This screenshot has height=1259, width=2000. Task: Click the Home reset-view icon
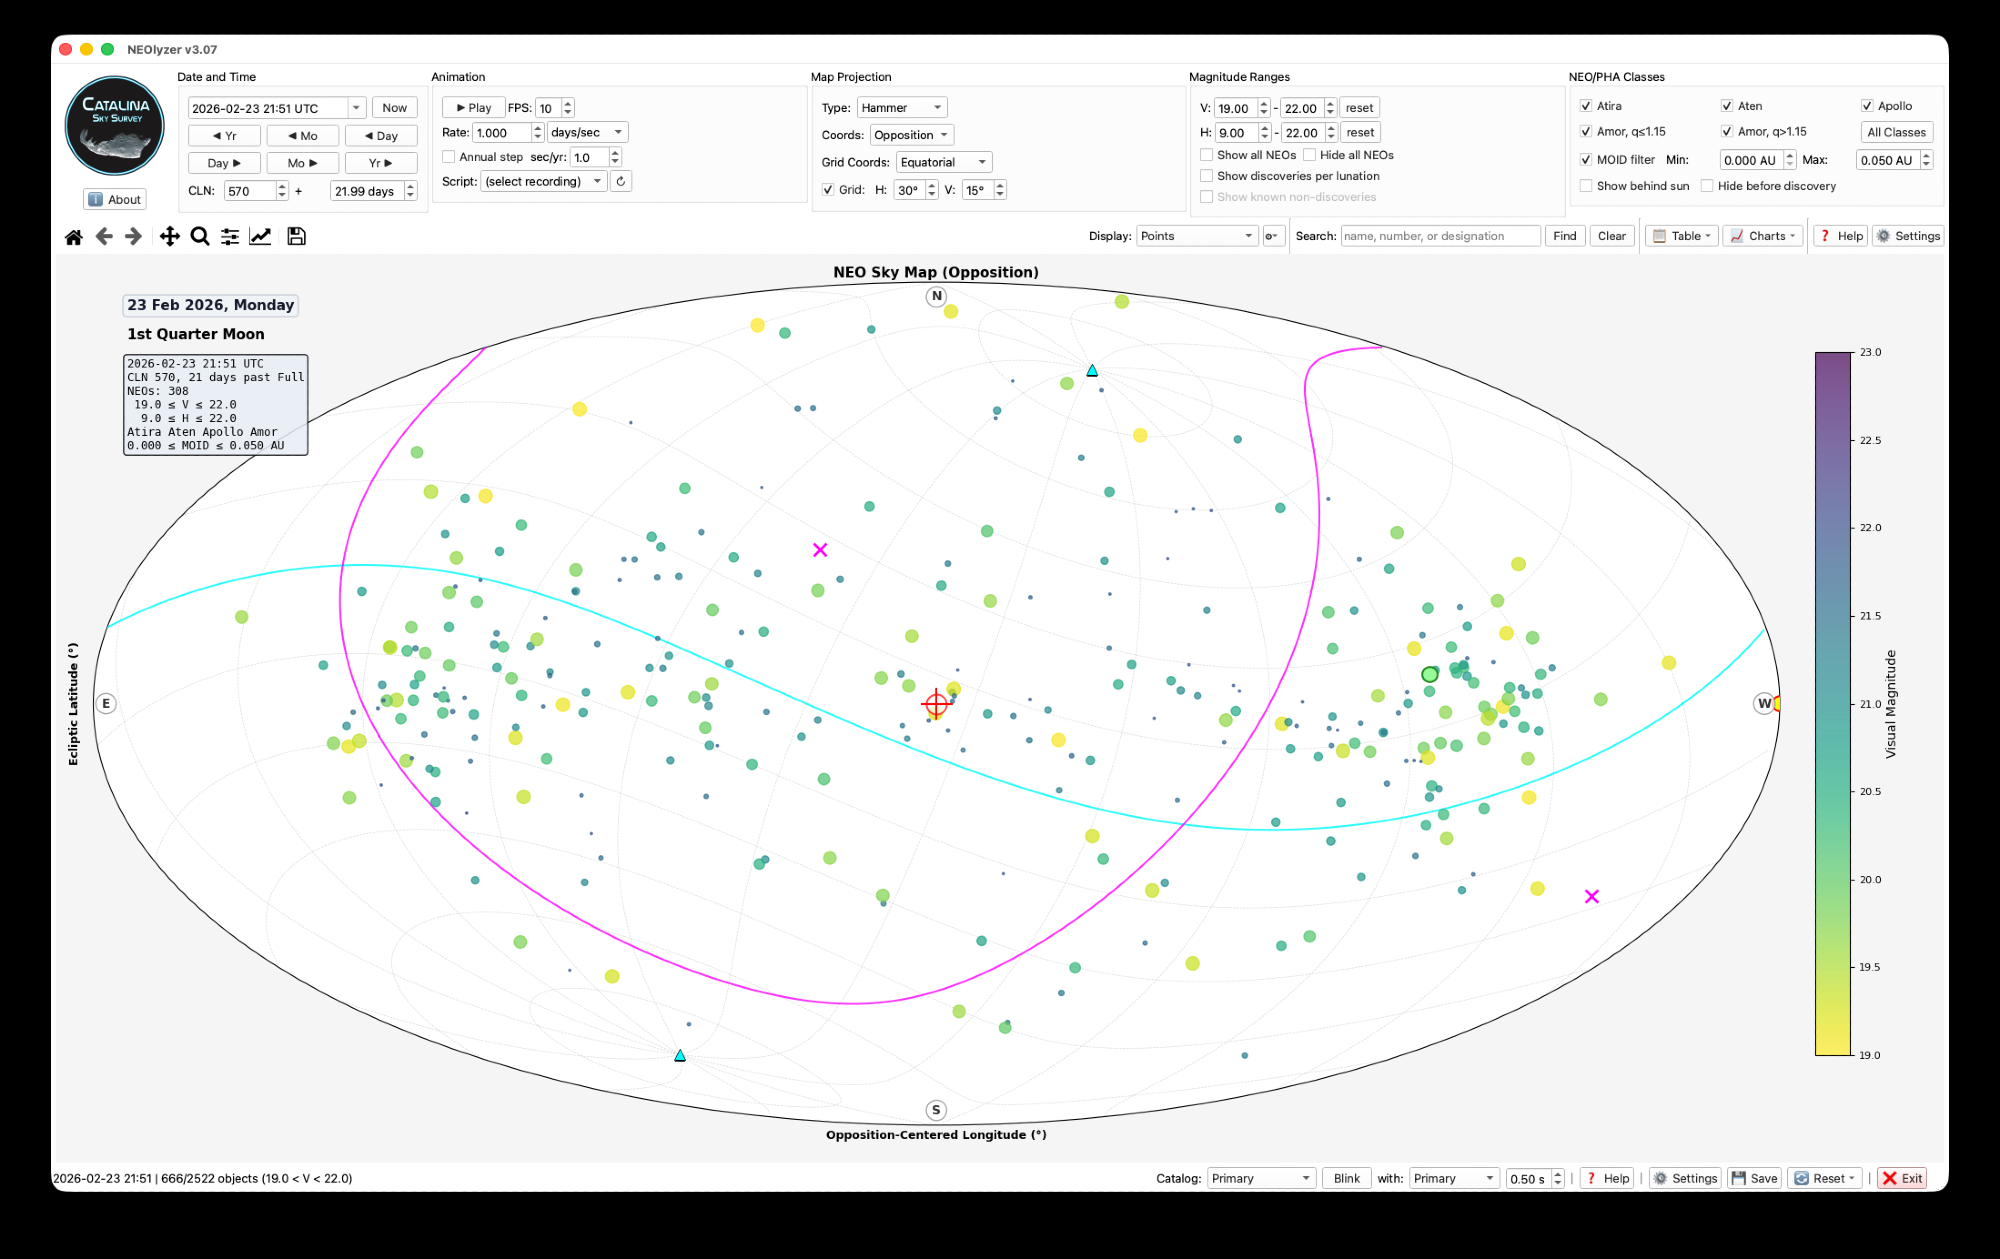pos(74,237)
